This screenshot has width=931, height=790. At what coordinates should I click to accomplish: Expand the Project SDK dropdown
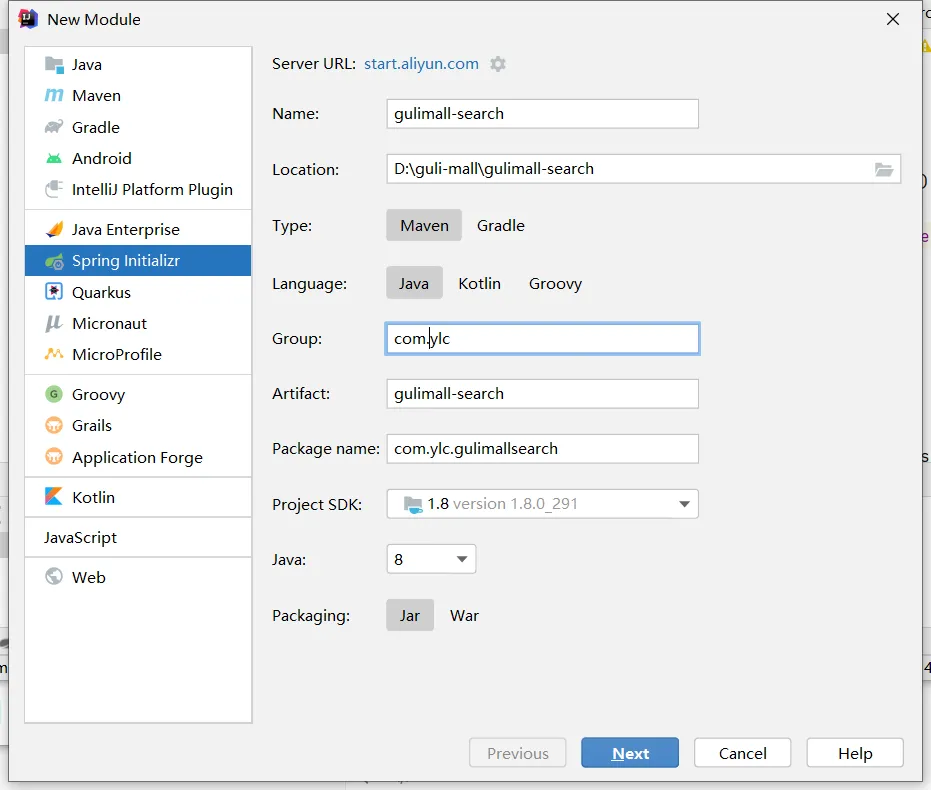point(684,504)
